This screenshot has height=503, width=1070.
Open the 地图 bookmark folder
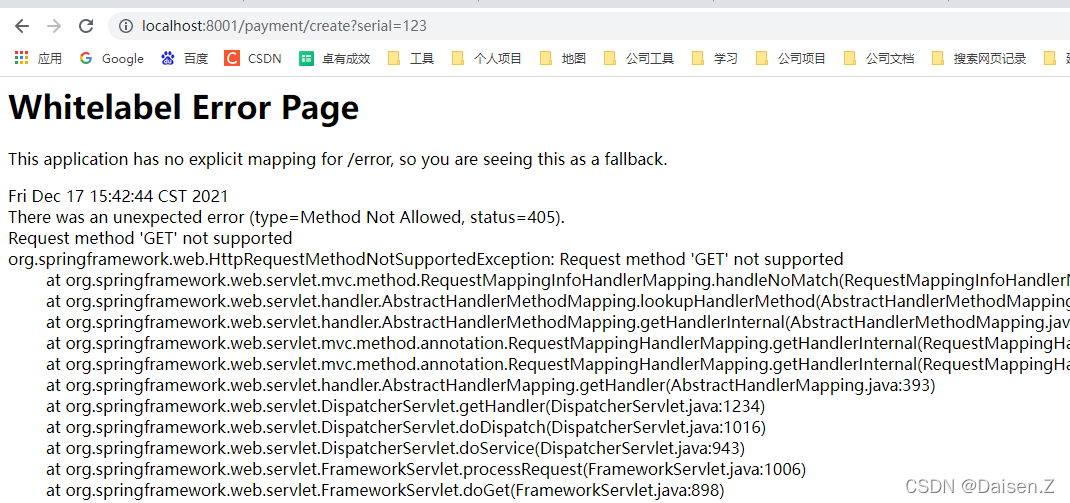(x=563, y=59)
